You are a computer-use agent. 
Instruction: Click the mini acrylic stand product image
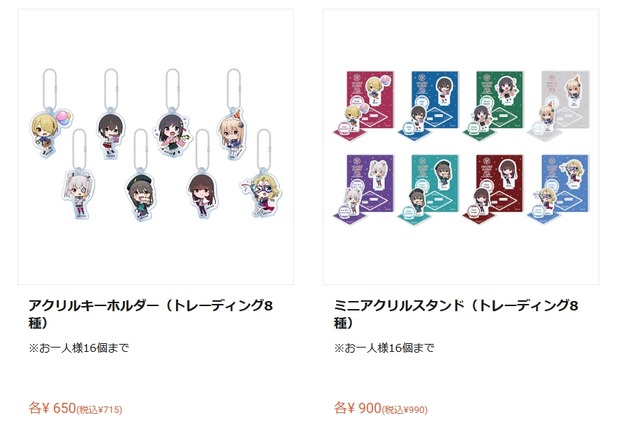click(x=461, y=146)
